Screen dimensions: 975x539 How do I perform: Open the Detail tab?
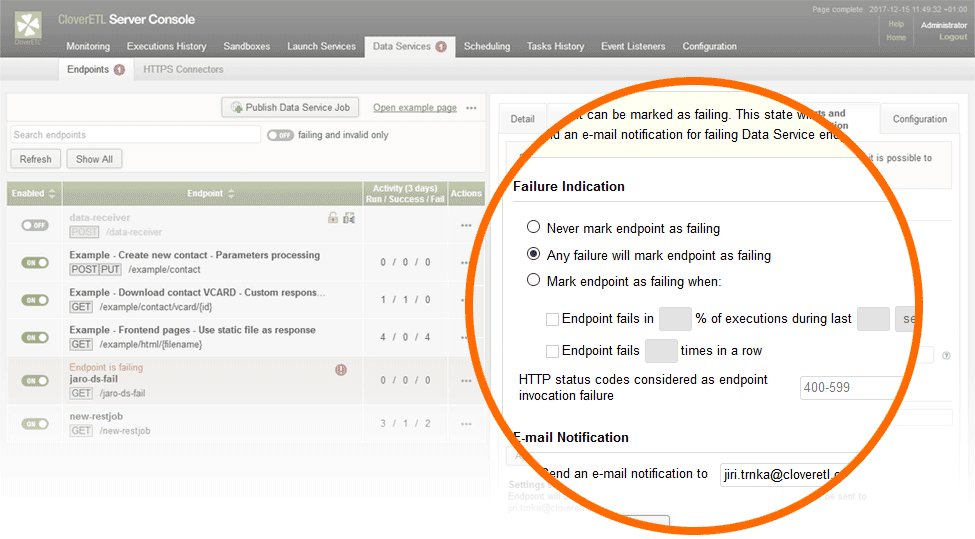tap(522, 119)
